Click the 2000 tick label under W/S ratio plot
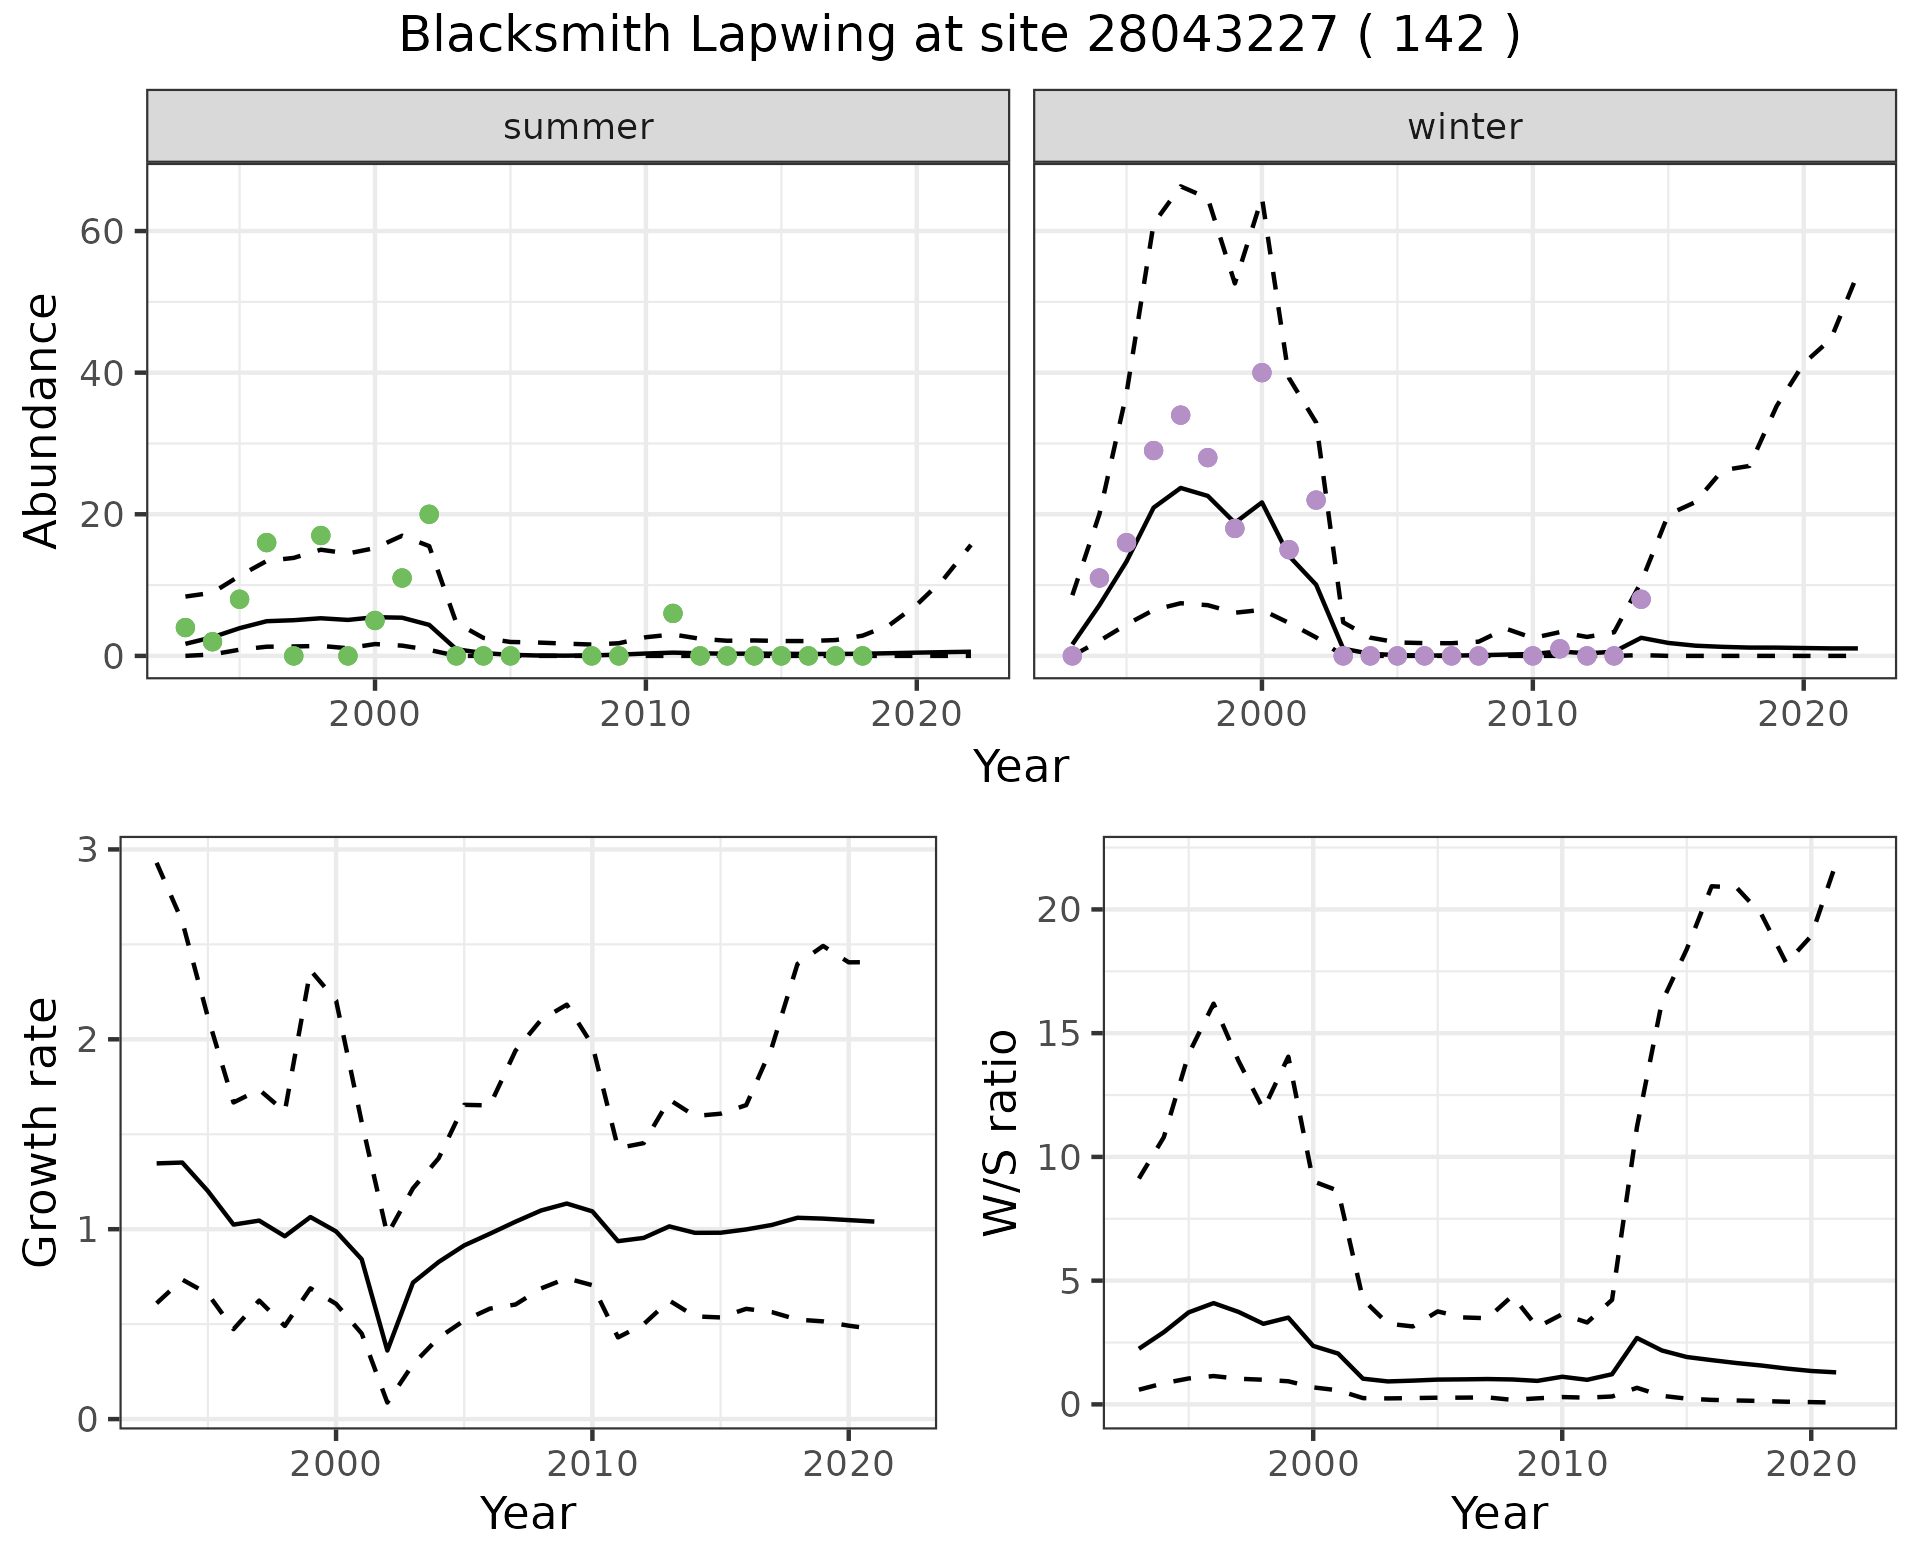The image size is (1920, 1560). tap(1313, 1465)
